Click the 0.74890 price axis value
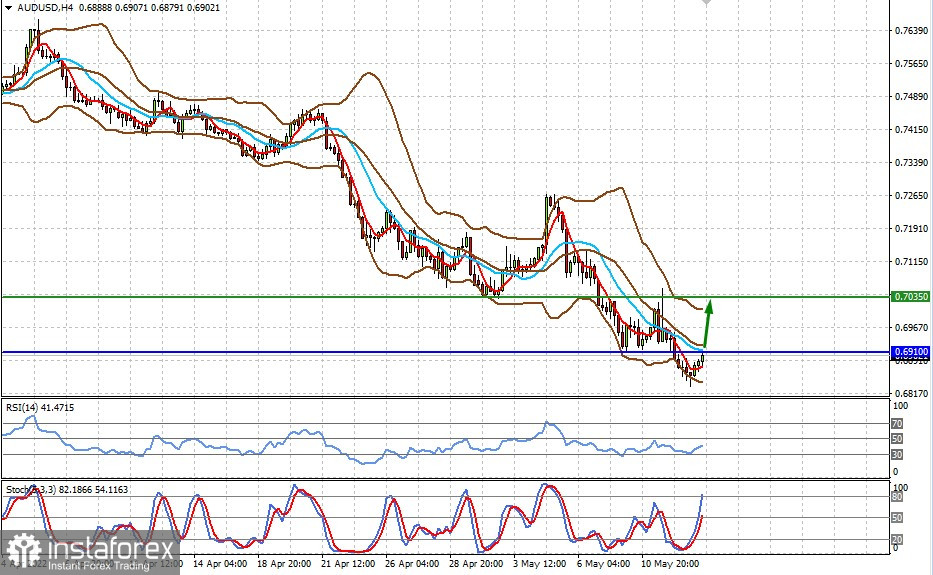Screen dimensions: 933x575 911,96
